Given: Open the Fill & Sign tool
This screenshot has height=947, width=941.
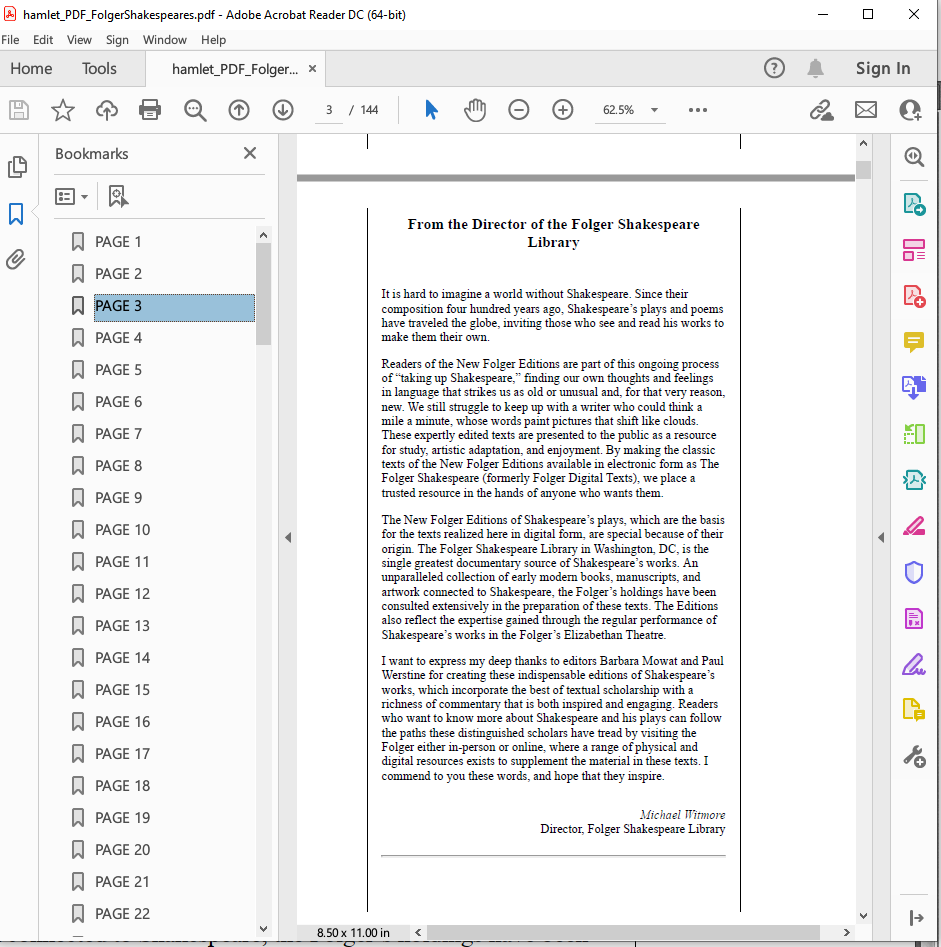Looking at the screenshot, I should click(913, 662).
